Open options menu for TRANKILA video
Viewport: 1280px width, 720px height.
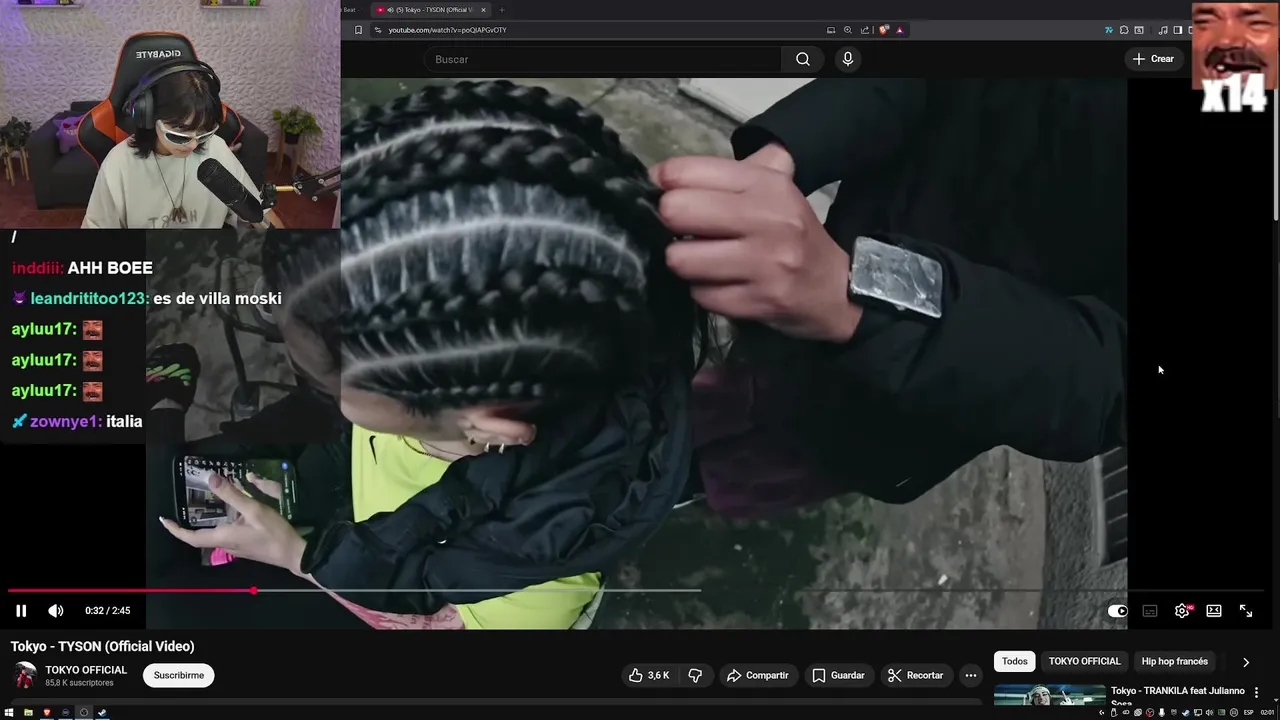[1256, 692]
